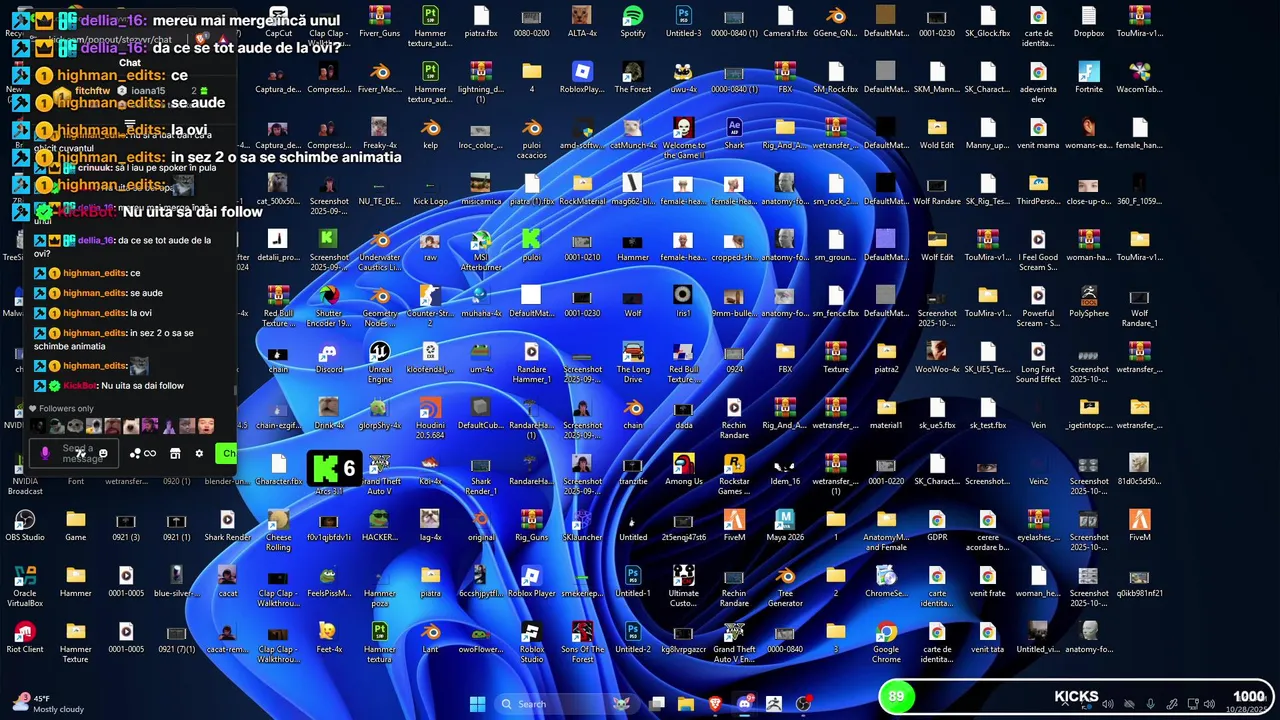
Task: Open the ZBrush taskbar icon
Action: pyautogui.click(x=773, y=704)
